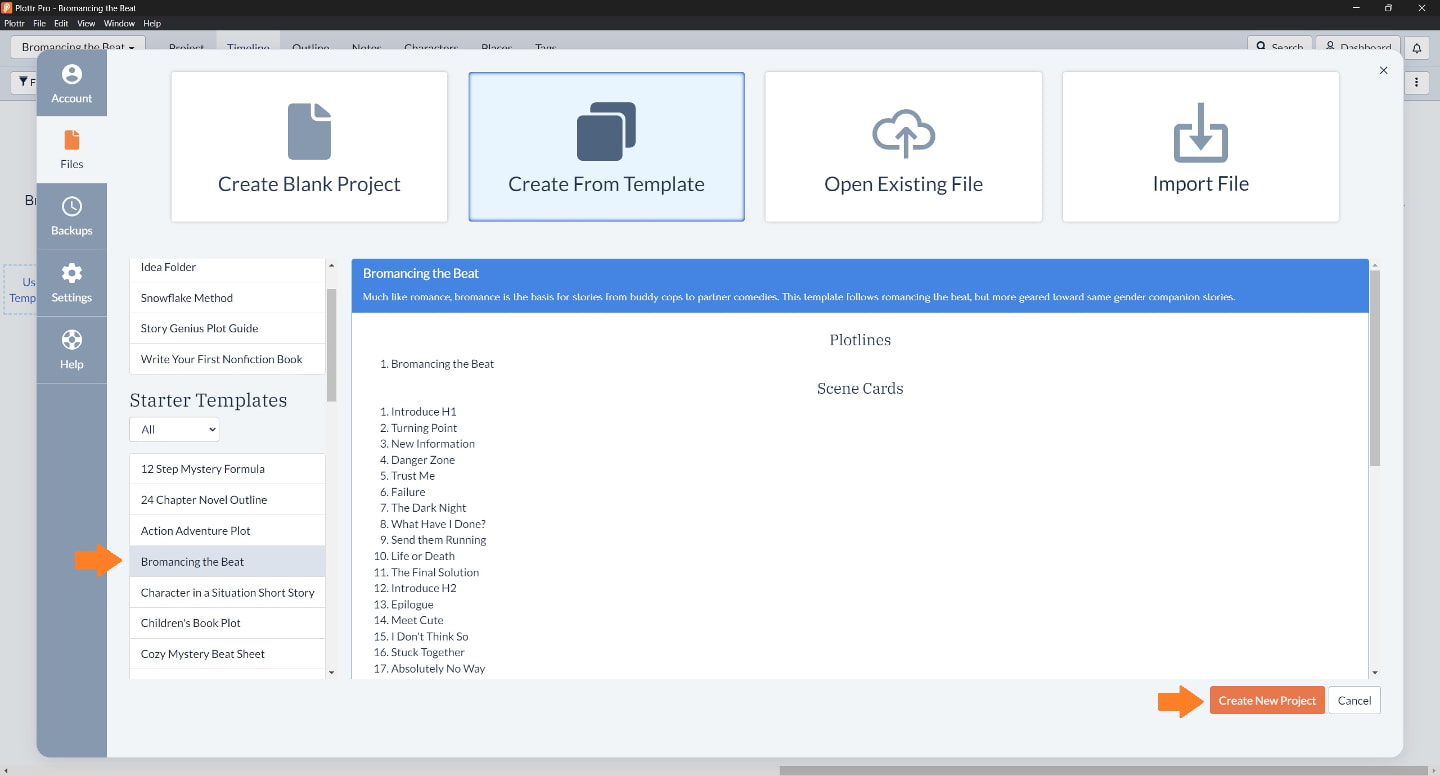Select Story Genius Plot Guide template

click(x=227, y=328)
